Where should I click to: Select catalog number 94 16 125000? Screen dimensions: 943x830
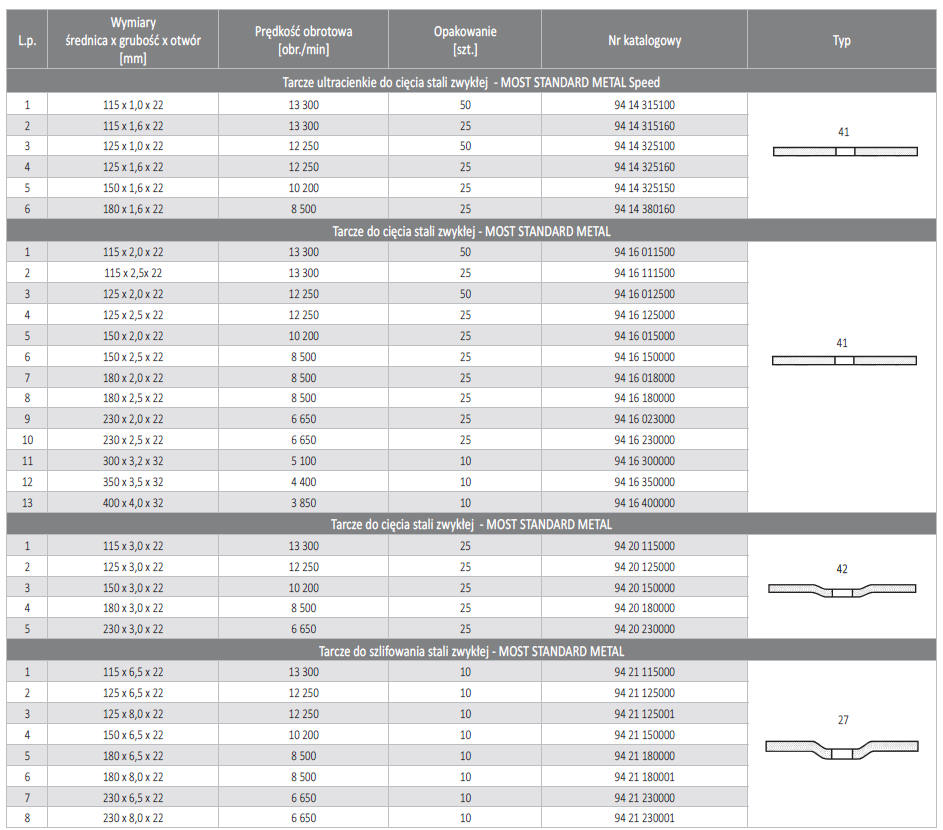pyautogui.click(x=644, y=315)
